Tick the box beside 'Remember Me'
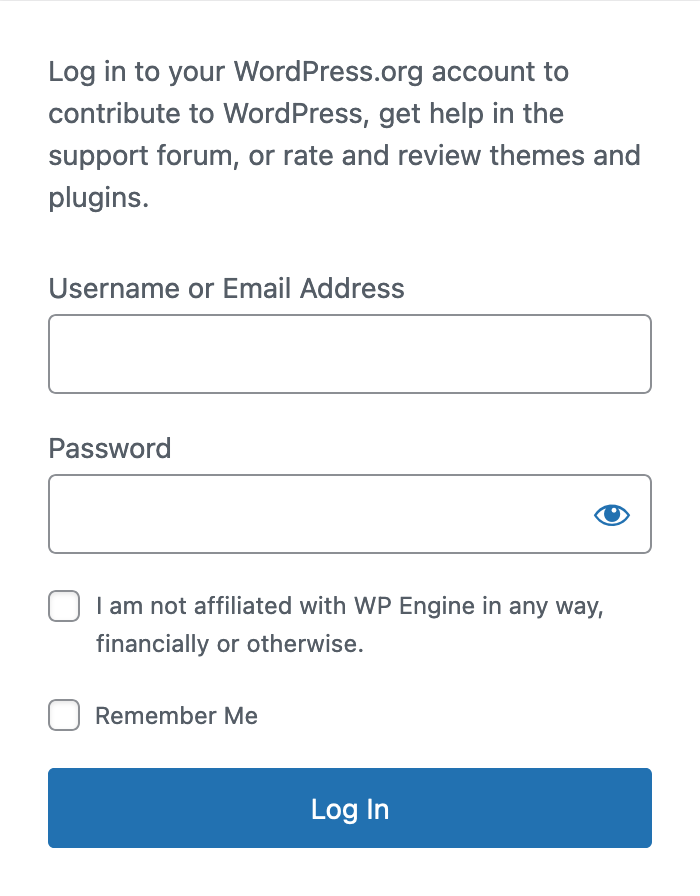700x896 pixels. [x=64, y=715]
